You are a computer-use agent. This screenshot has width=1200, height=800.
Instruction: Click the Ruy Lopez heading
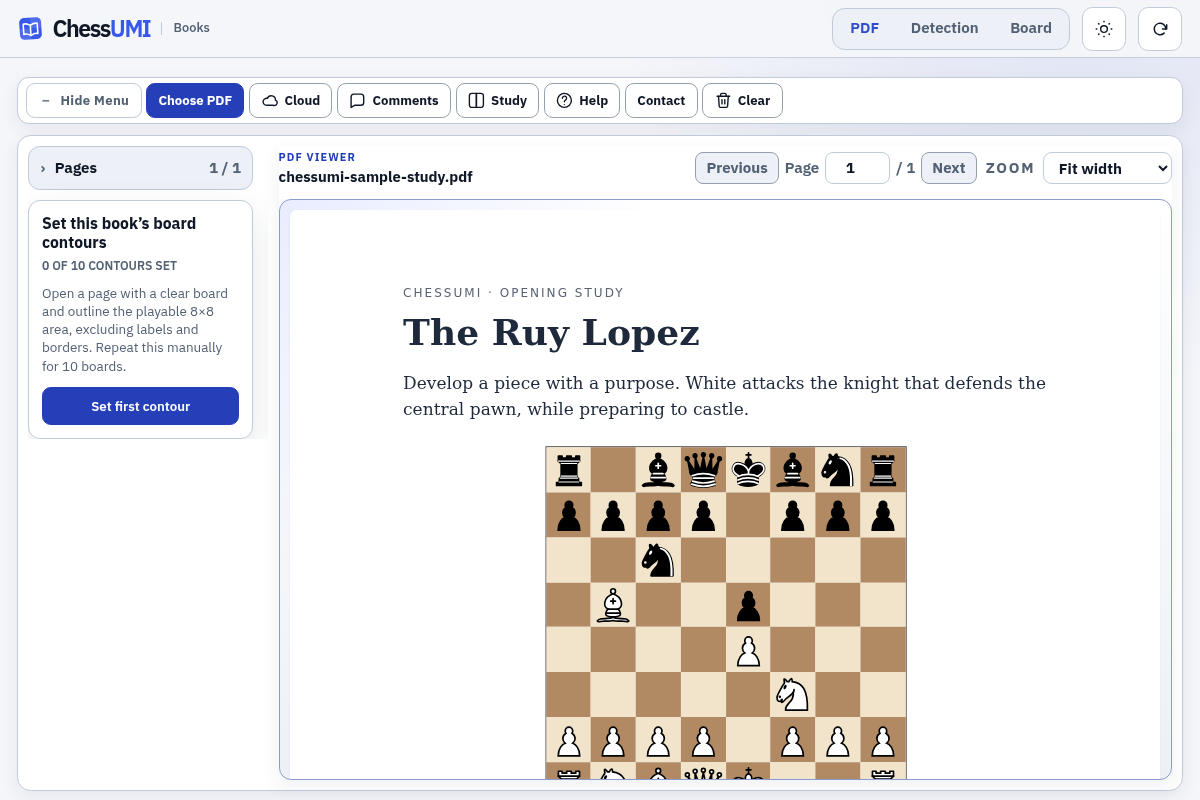[x=551, y=332]
